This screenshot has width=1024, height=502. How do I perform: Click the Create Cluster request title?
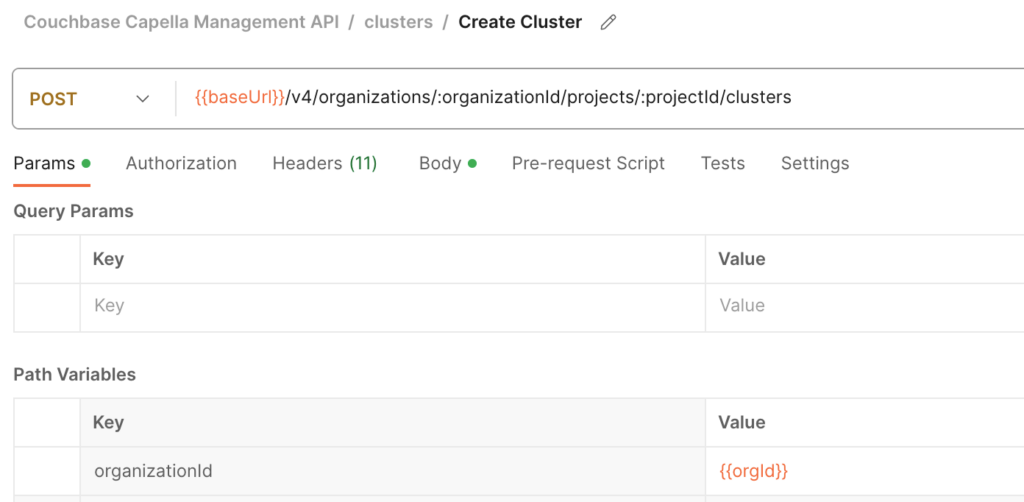520,22
